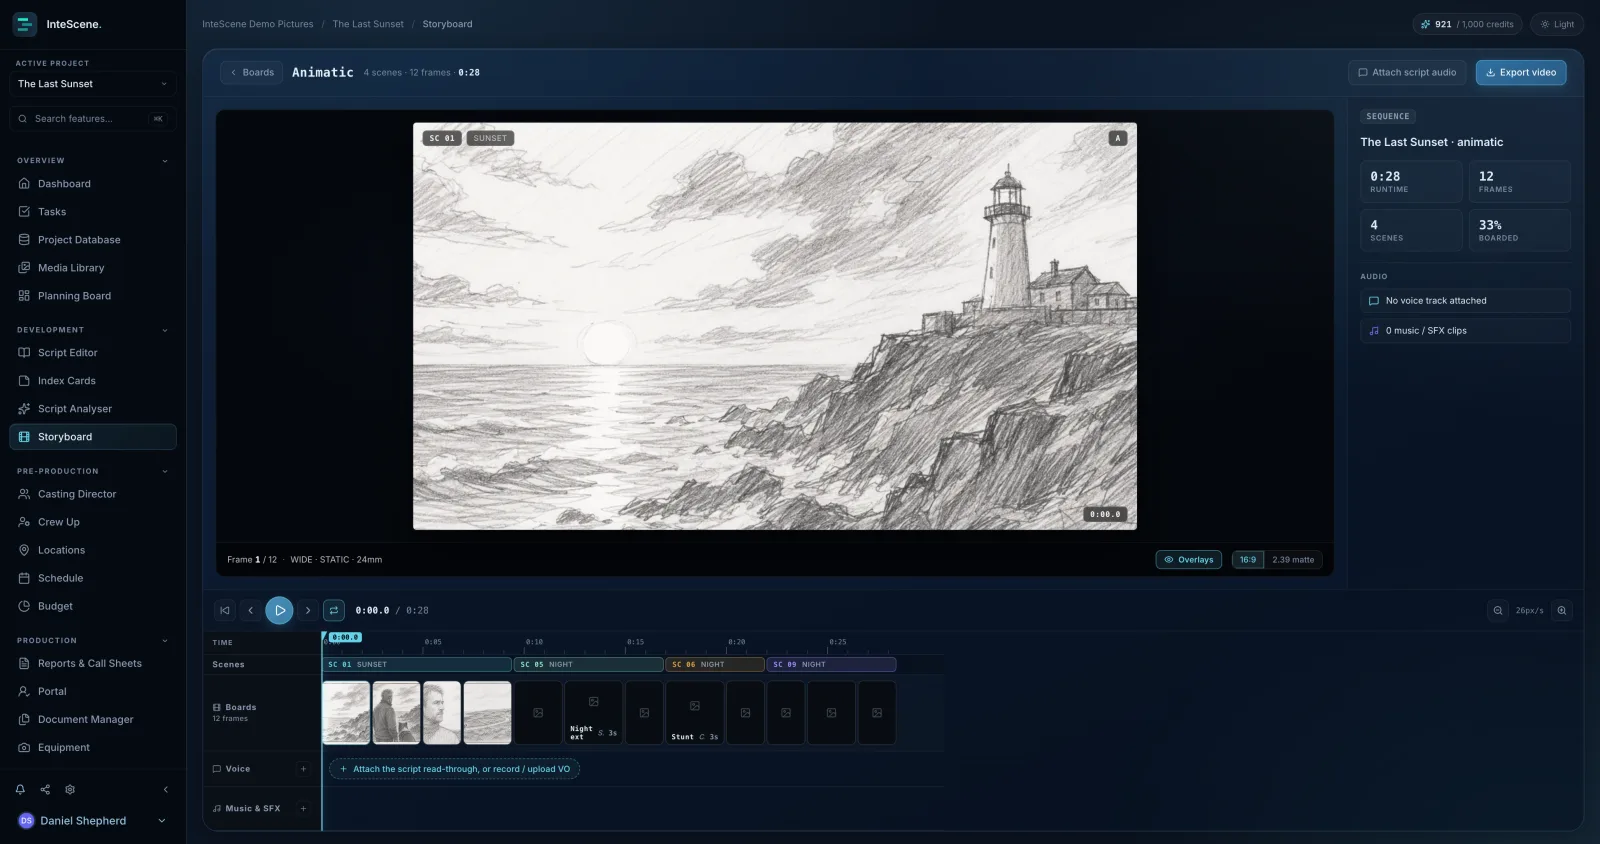
Task: Click the Search features field
Action: (x=93, y=119)
